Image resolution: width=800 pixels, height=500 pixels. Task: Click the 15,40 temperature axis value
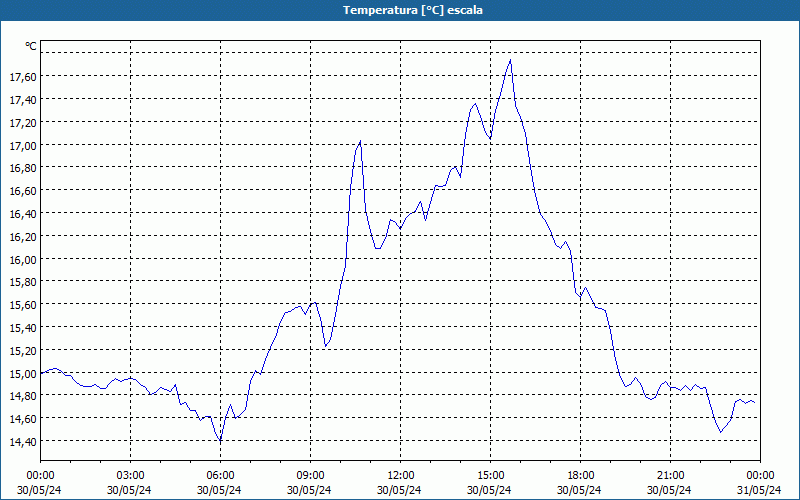[23, 328]
